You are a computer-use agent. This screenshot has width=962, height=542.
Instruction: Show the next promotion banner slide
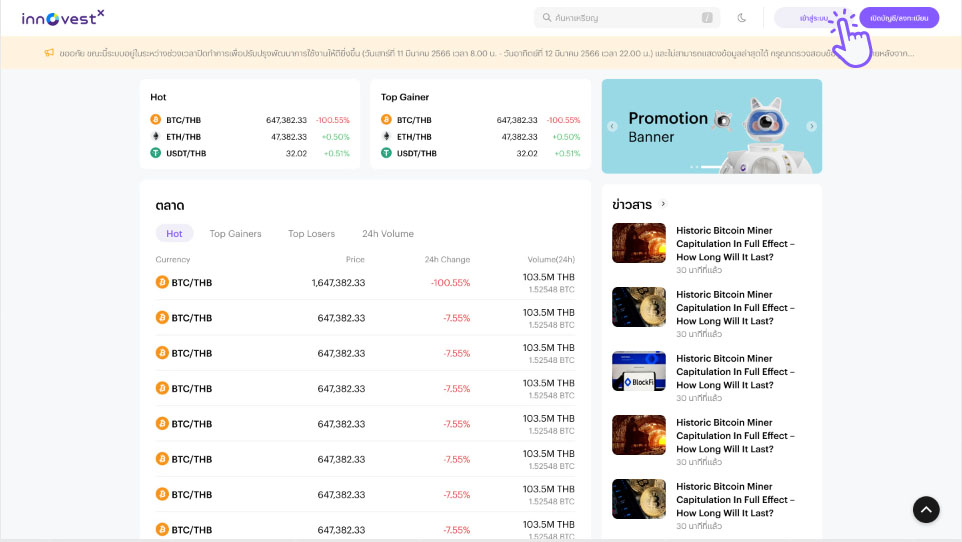coord(812,126)
